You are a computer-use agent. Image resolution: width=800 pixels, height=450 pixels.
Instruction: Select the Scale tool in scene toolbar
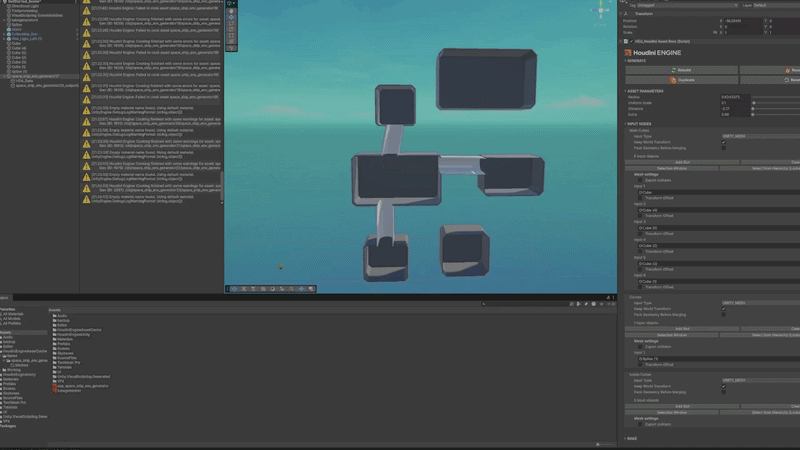tap(231, 30)
